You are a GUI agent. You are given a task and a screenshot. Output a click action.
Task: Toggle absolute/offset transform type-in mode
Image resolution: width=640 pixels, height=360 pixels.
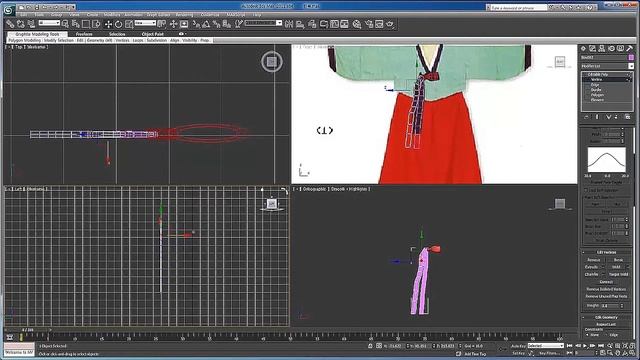click(x=379, y=346)
